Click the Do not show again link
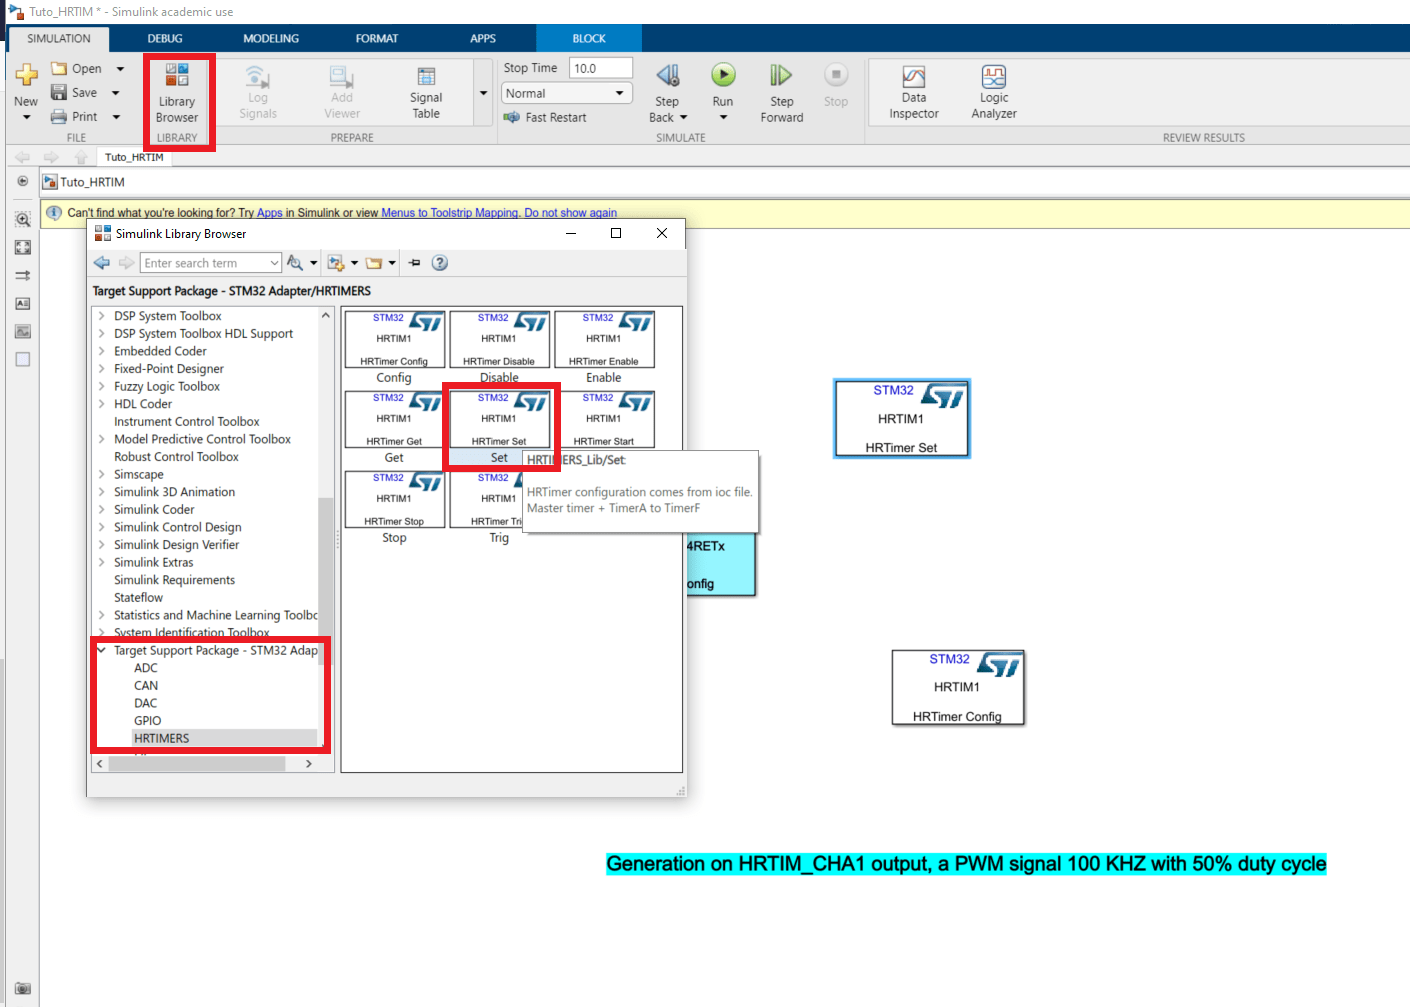 coord(570,213)
